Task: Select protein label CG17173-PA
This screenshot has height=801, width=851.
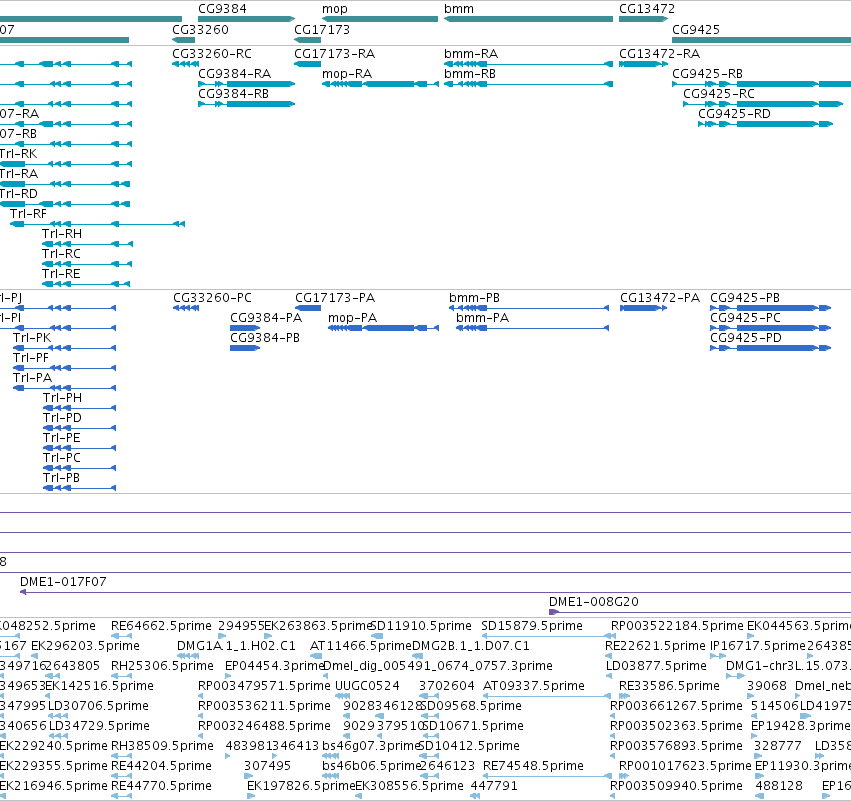Action: click(x=335, y=298)
